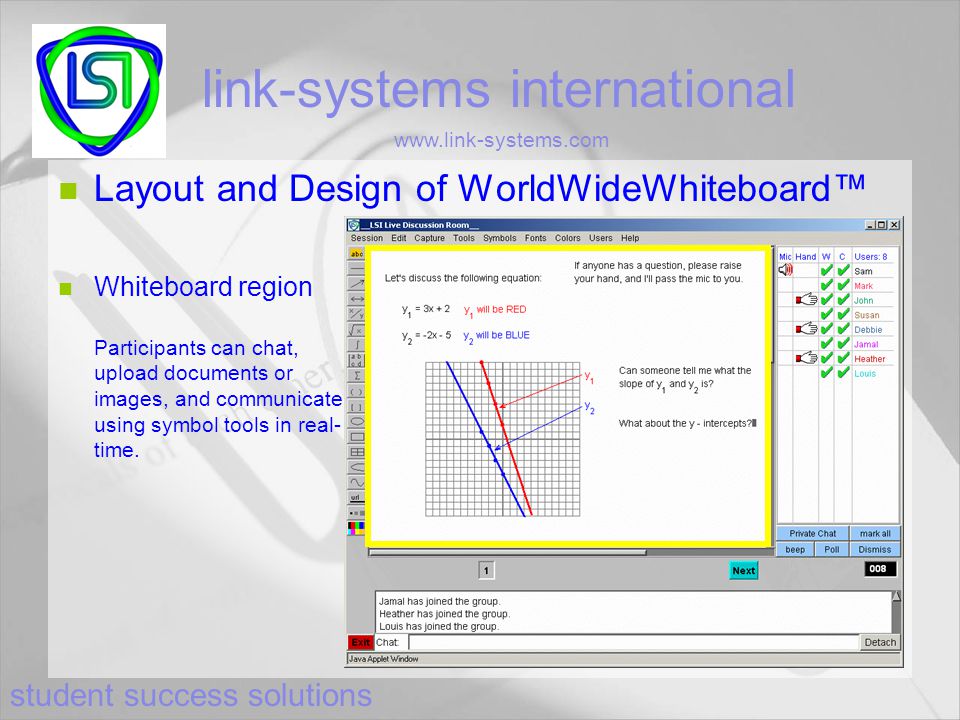This screenshot has height=720, width=960.
Task: Select the curve arc tool
Action: coord(356,468)
